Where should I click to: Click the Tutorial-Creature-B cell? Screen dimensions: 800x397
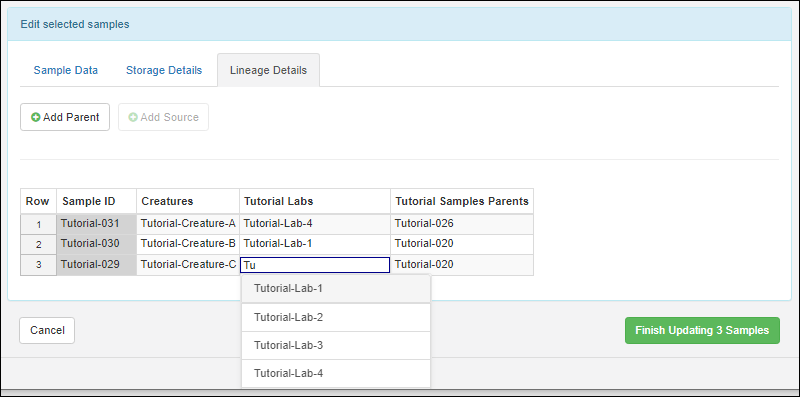tap(188, 244)
